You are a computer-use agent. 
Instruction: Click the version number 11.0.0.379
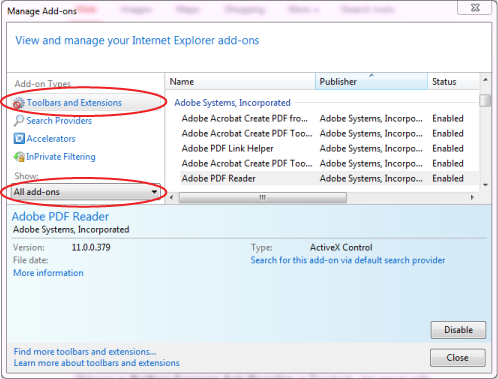tap(91, 247)
